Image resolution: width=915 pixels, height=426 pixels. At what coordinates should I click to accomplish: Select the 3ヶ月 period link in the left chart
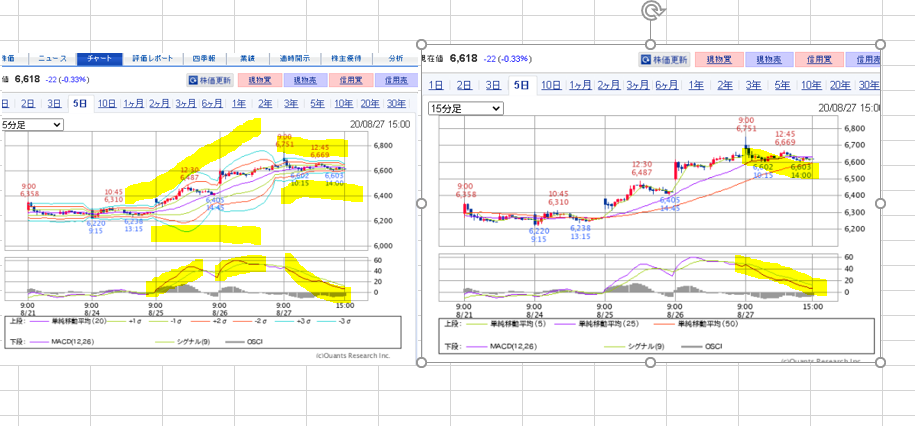pyautogui.click(x=185, y=103)
